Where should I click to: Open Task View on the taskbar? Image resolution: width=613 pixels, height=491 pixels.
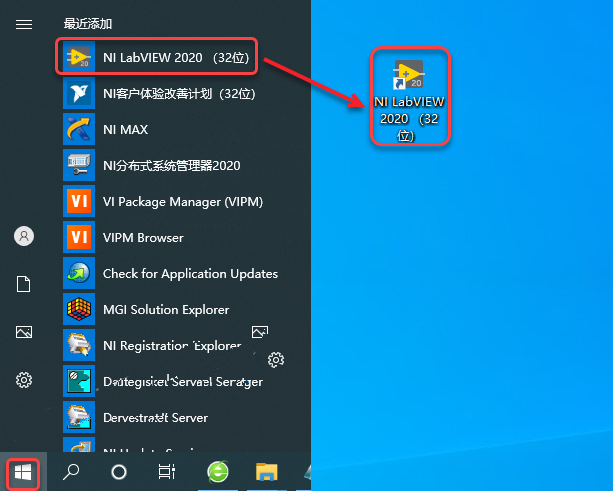tap(167, 471)
